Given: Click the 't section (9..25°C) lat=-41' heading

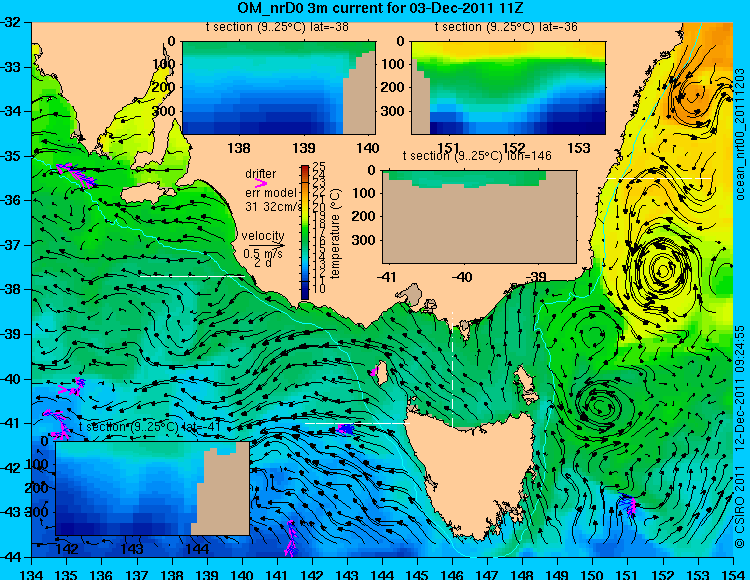Looking at the screenshot, I should pyautogui.click(x=149, y=427).
